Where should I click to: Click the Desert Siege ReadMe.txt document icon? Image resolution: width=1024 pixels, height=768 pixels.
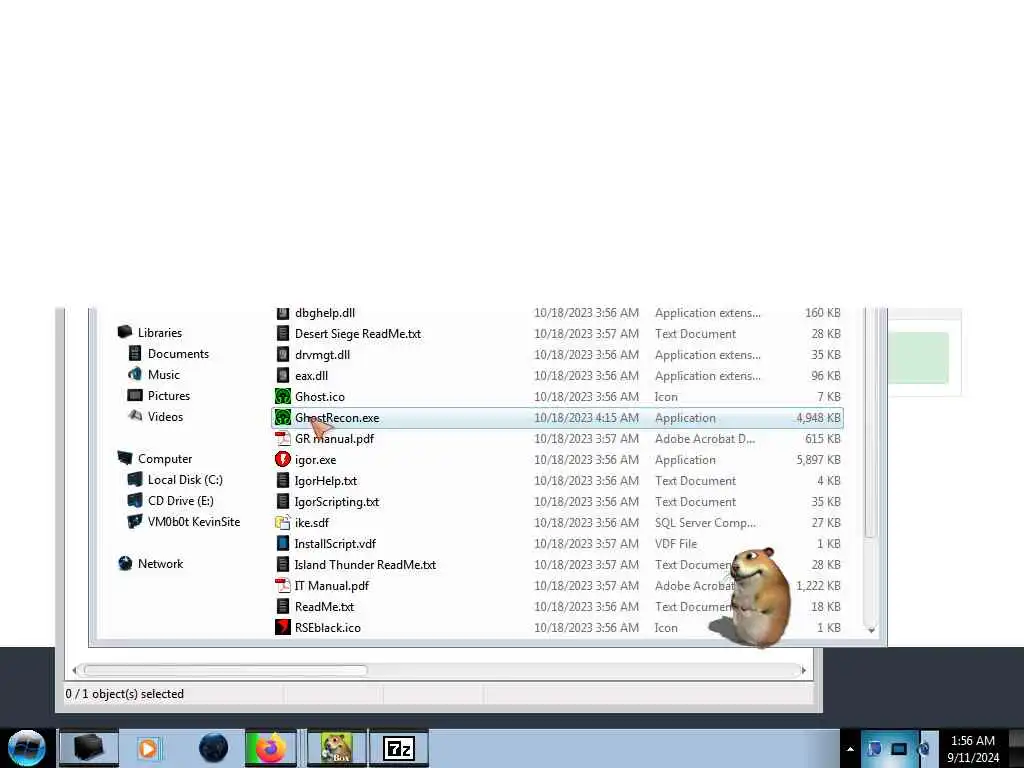click(x=282, y=334)
